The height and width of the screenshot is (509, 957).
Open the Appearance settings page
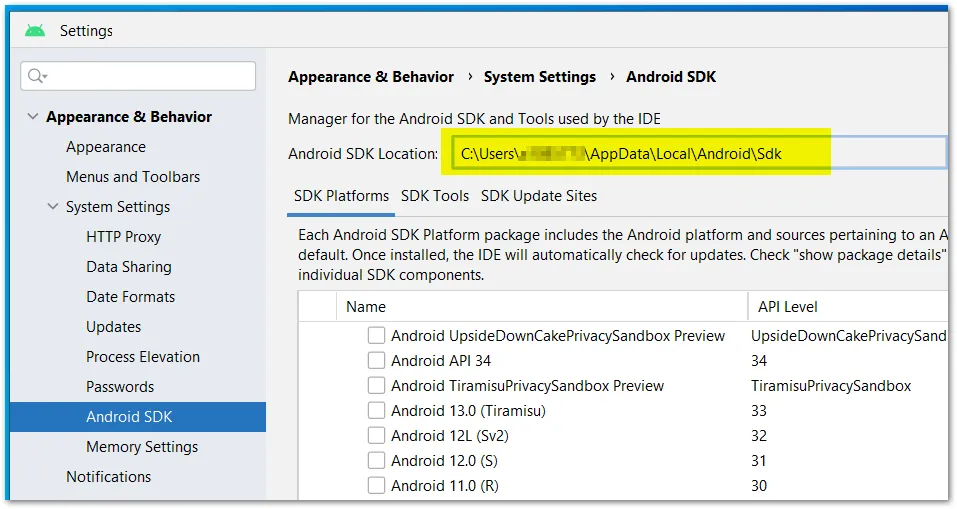(x=106, y=147)
